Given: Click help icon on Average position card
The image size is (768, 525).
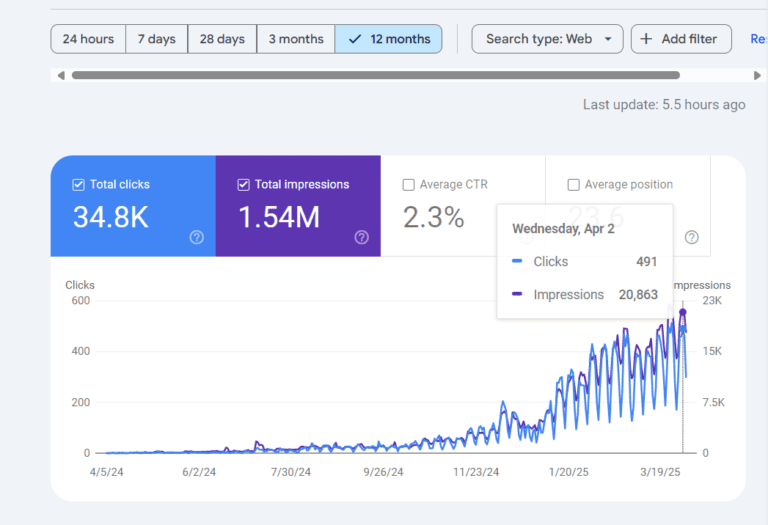Looking at the screenshot, I should (691, 237).
